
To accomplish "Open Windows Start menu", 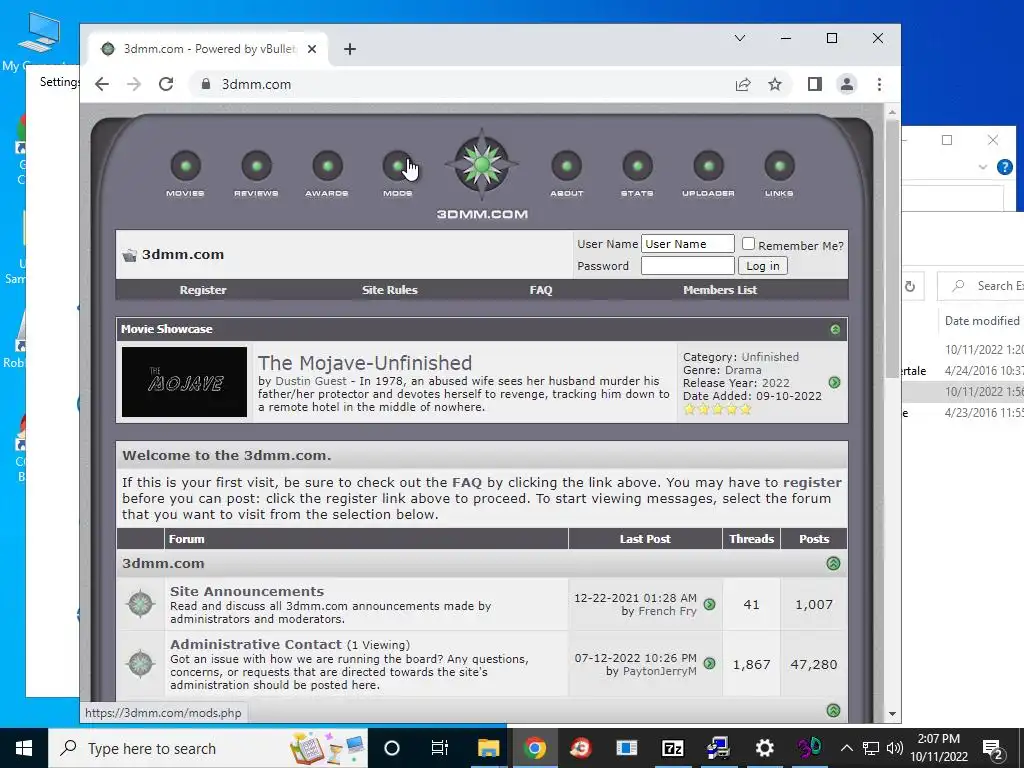I will pyautogui.click(x=24, y=748).
